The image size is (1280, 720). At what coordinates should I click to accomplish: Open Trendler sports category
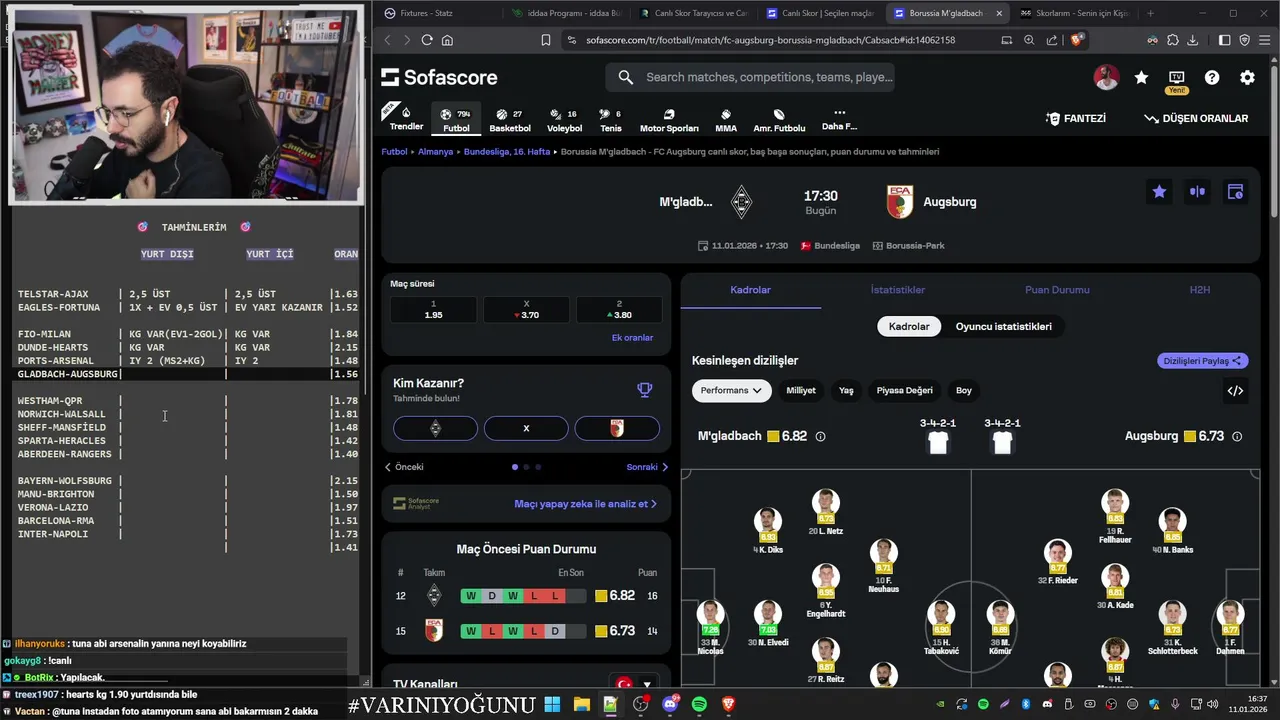[x=406, y=119]
